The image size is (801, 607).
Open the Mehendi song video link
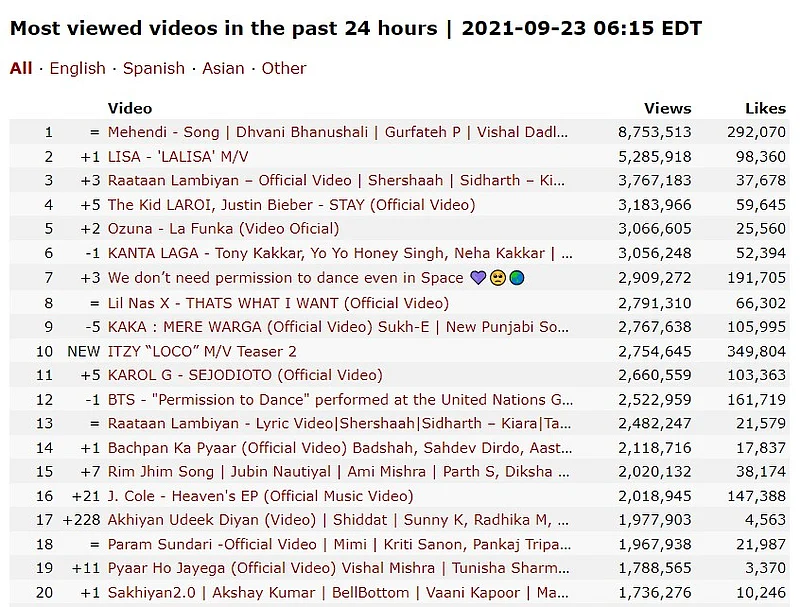(340, 132)
